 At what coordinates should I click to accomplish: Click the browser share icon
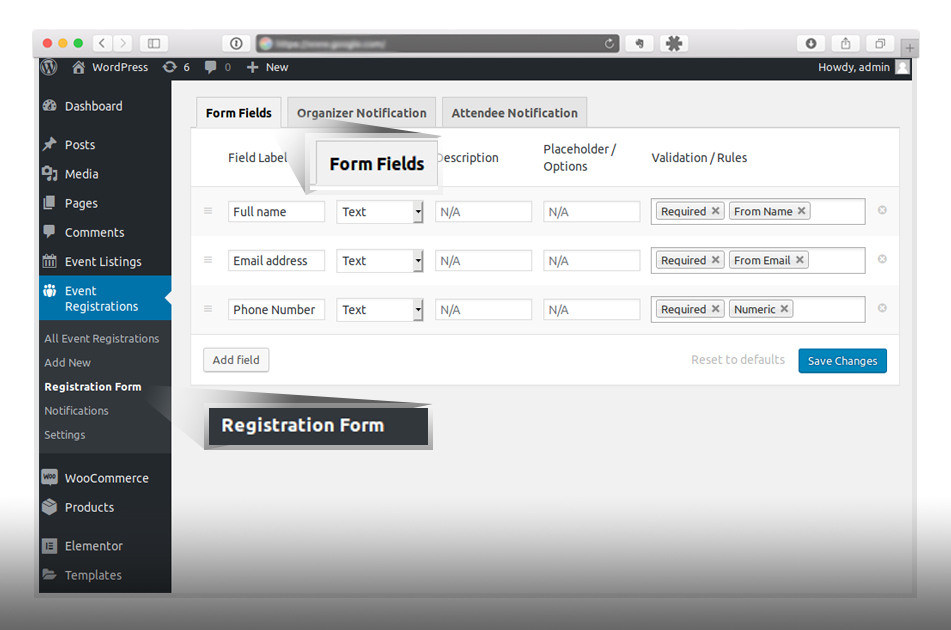(x=845, y=43)
